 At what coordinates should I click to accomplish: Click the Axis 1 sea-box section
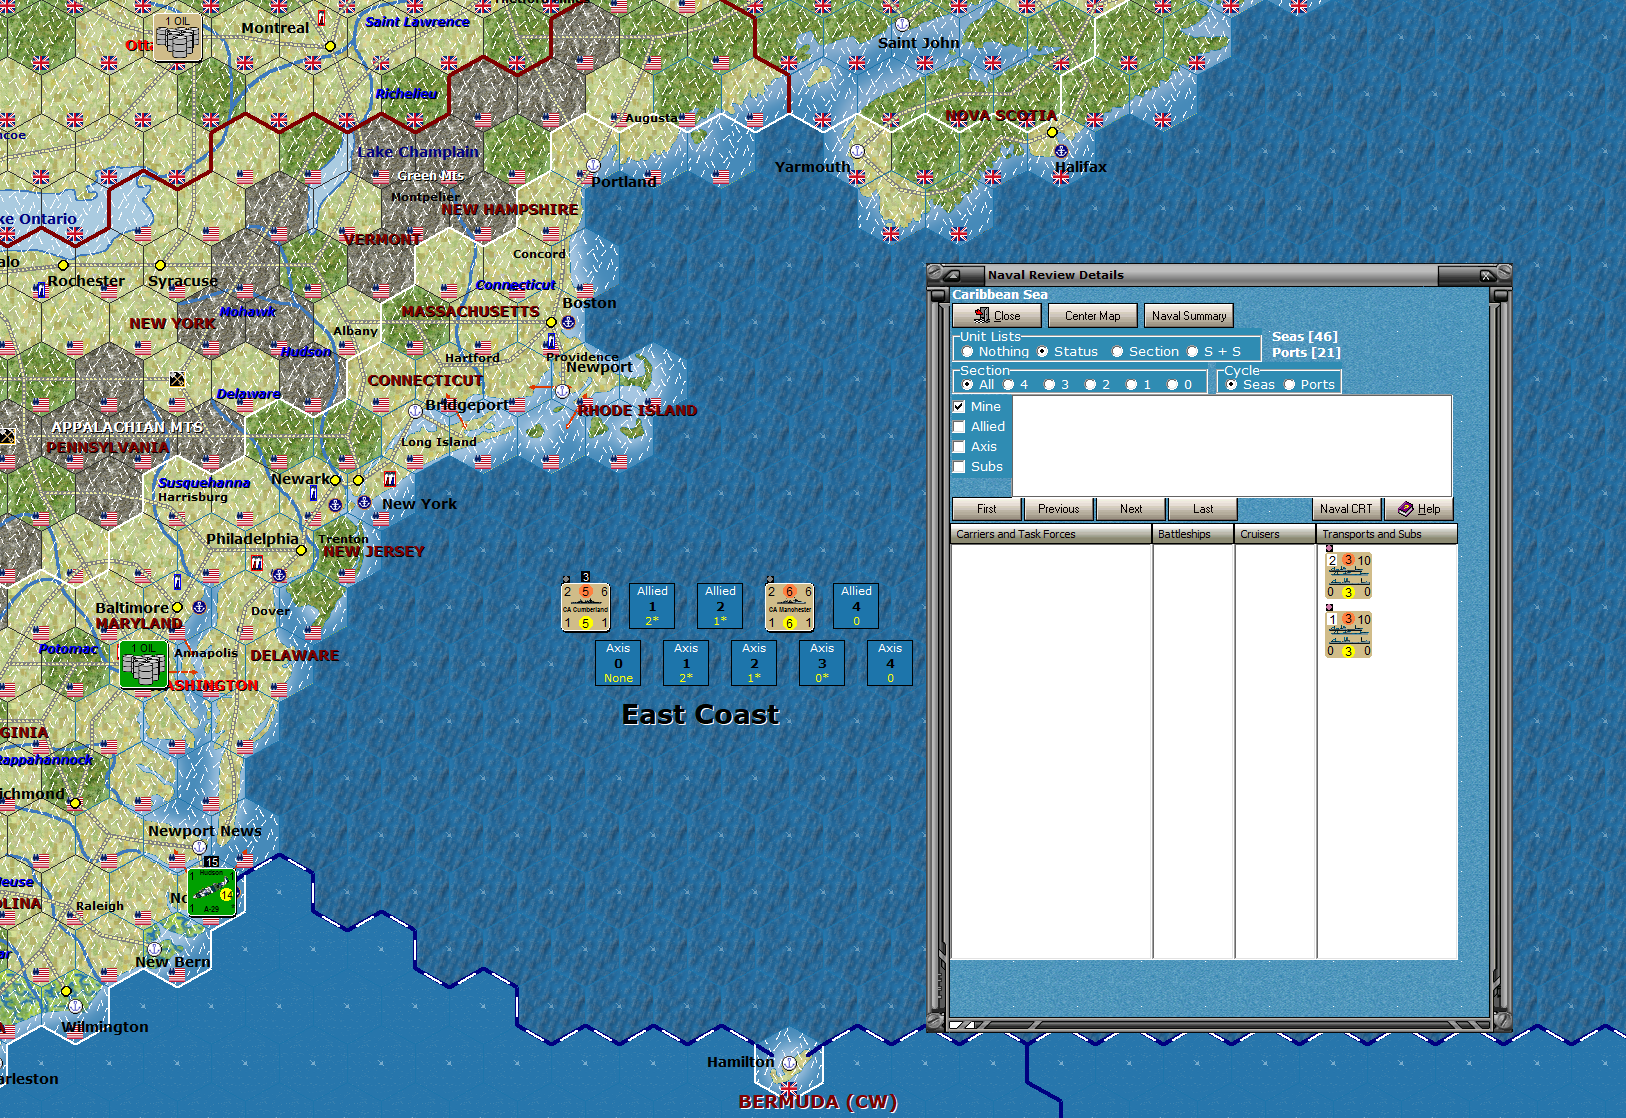point(686,663)
